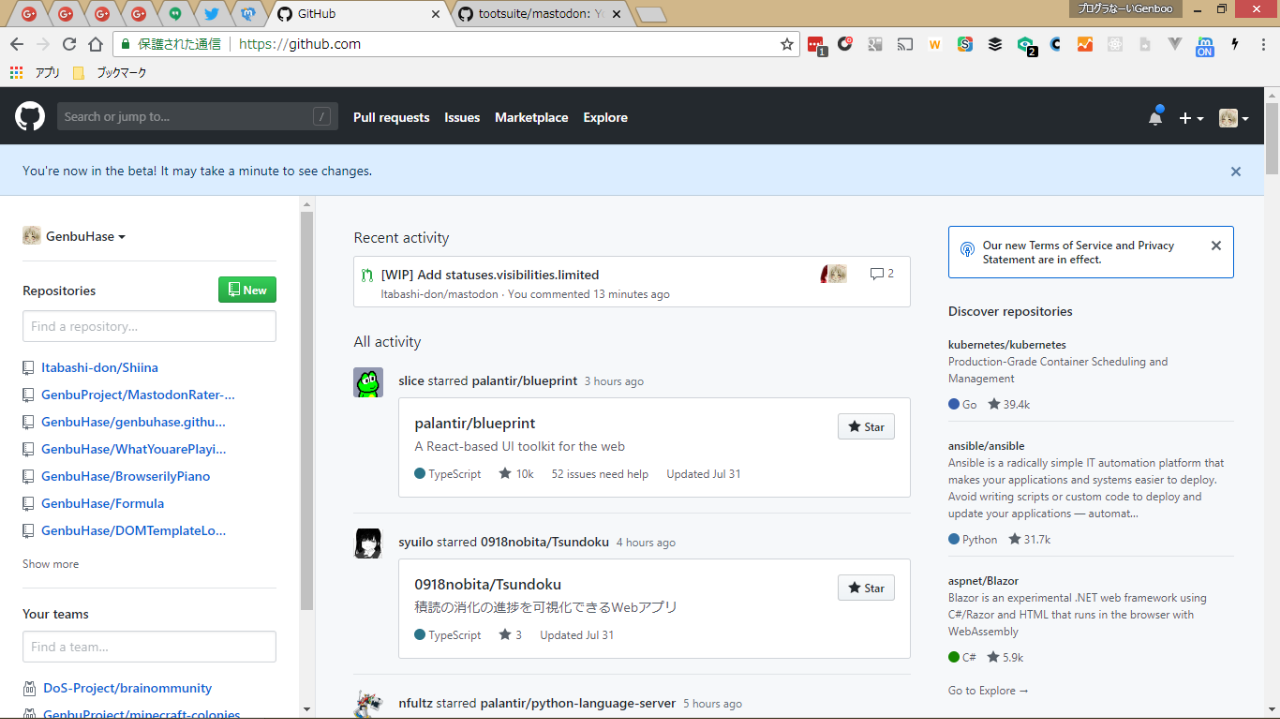Image resolution: width=1280 pixels, height=719 pixels.
Task: Star the palantir/blueprint repository
Action: tap(866, 427)
